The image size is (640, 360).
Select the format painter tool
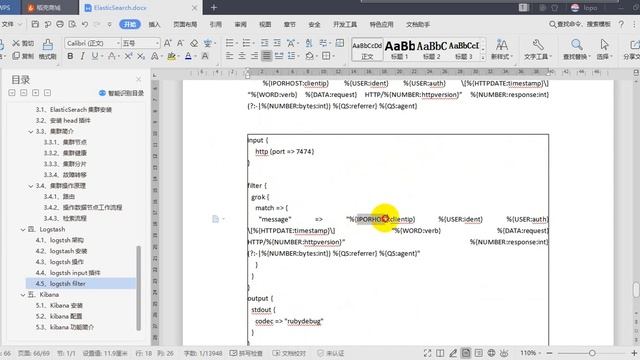pyautogui.click(x=48, y=49)
